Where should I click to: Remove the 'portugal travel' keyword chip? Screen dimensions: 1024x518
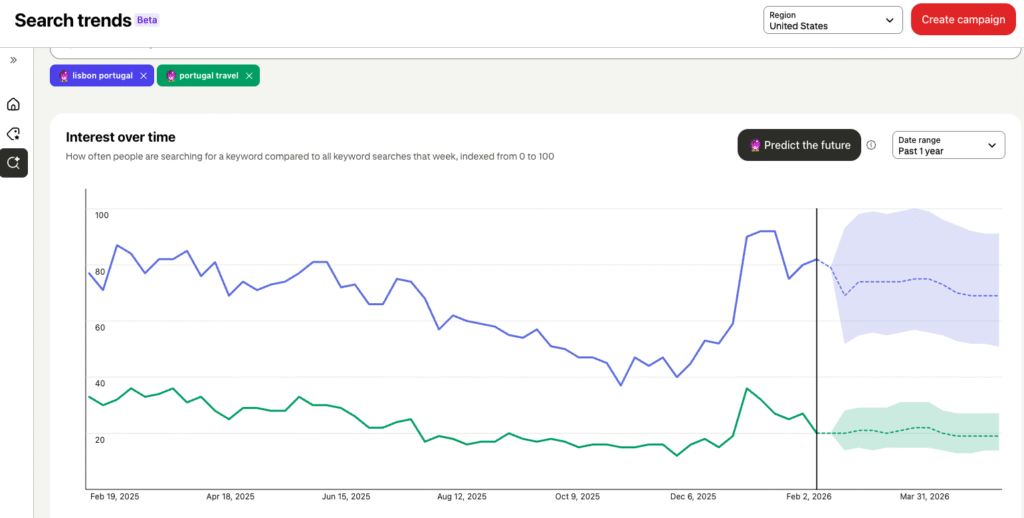249,76
